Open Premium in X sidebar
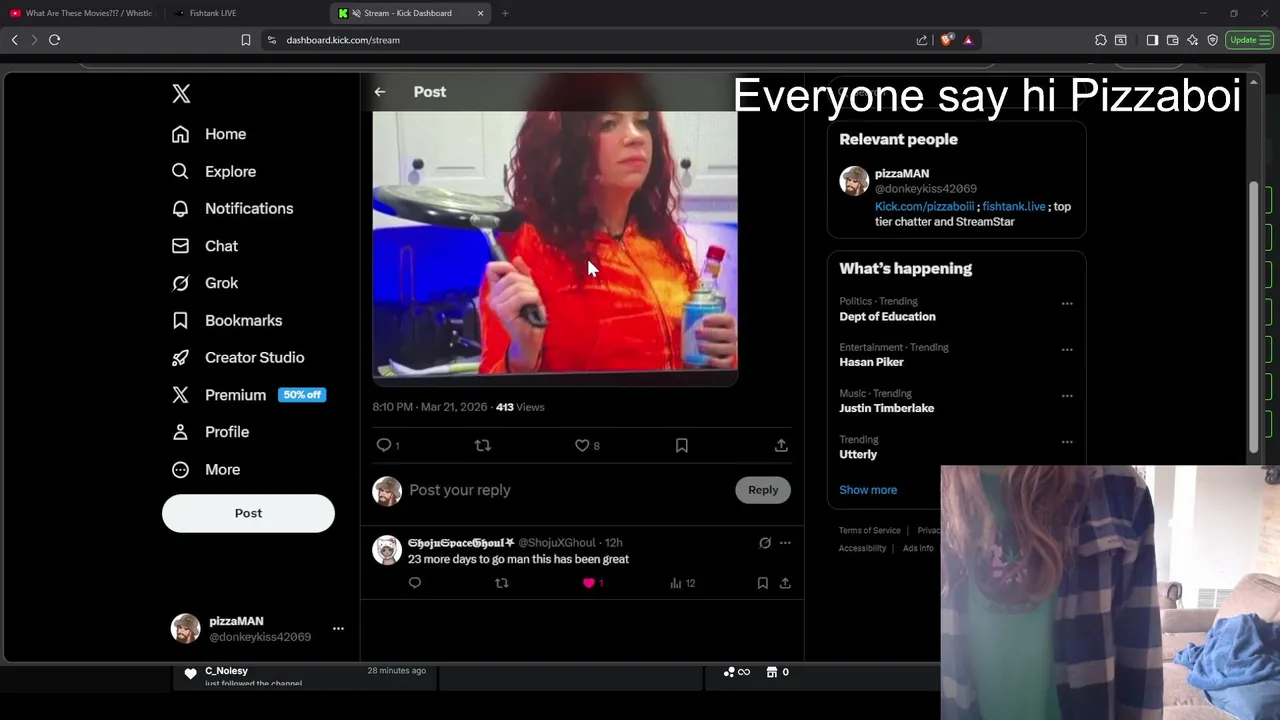 pyautogui.click(x=248, y=395)
